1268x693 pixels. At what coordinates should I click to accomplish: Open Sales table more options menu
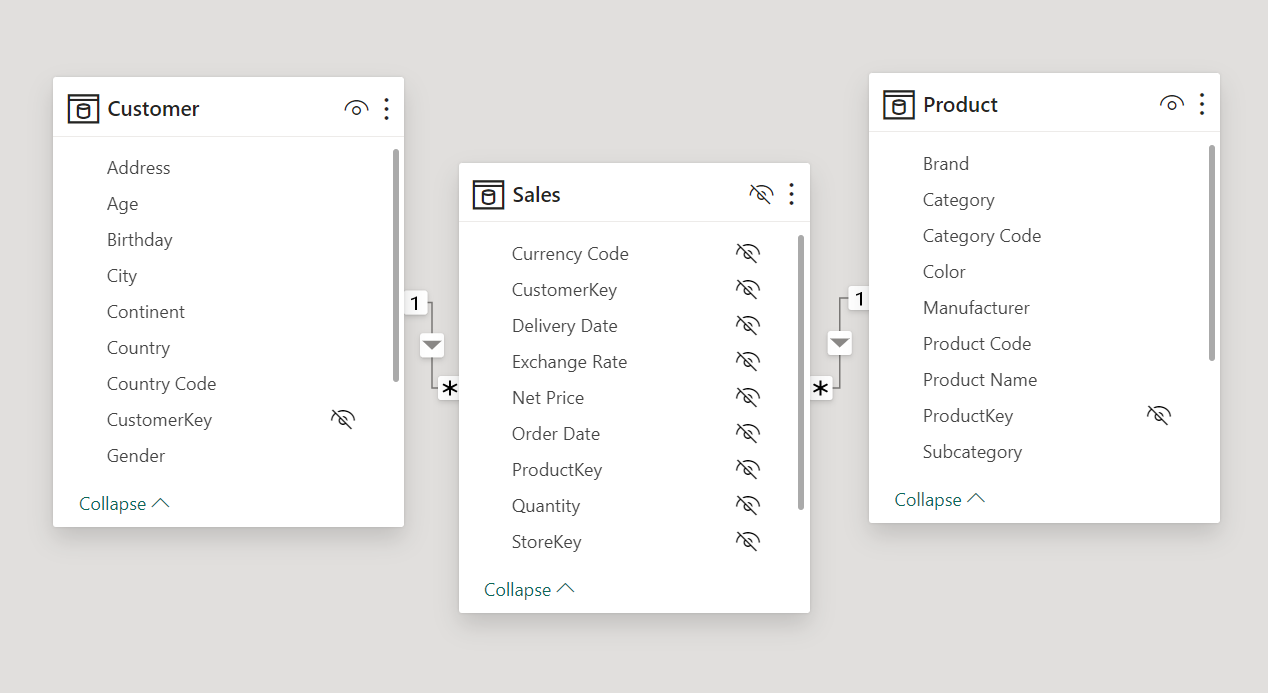[x=791, y=194]
